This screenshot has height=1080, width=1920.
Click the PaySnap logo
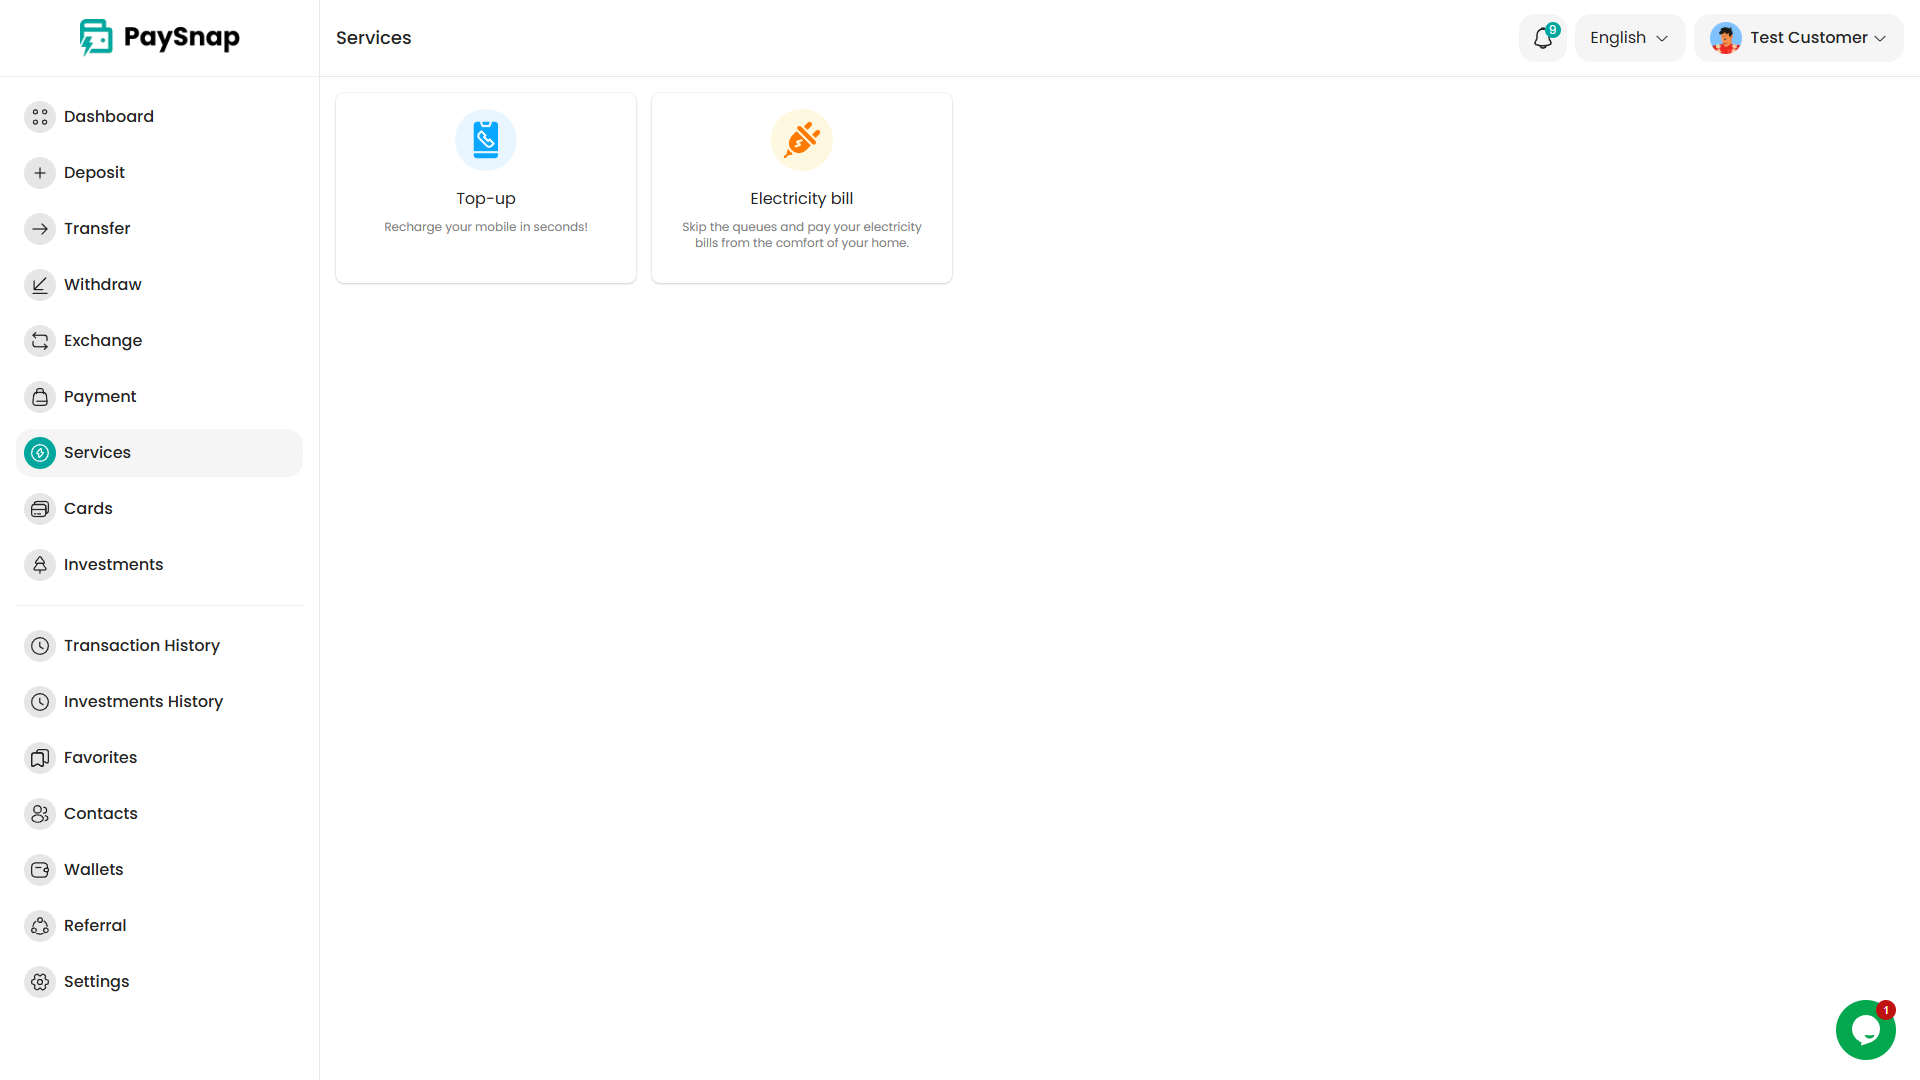click(160, 38)
